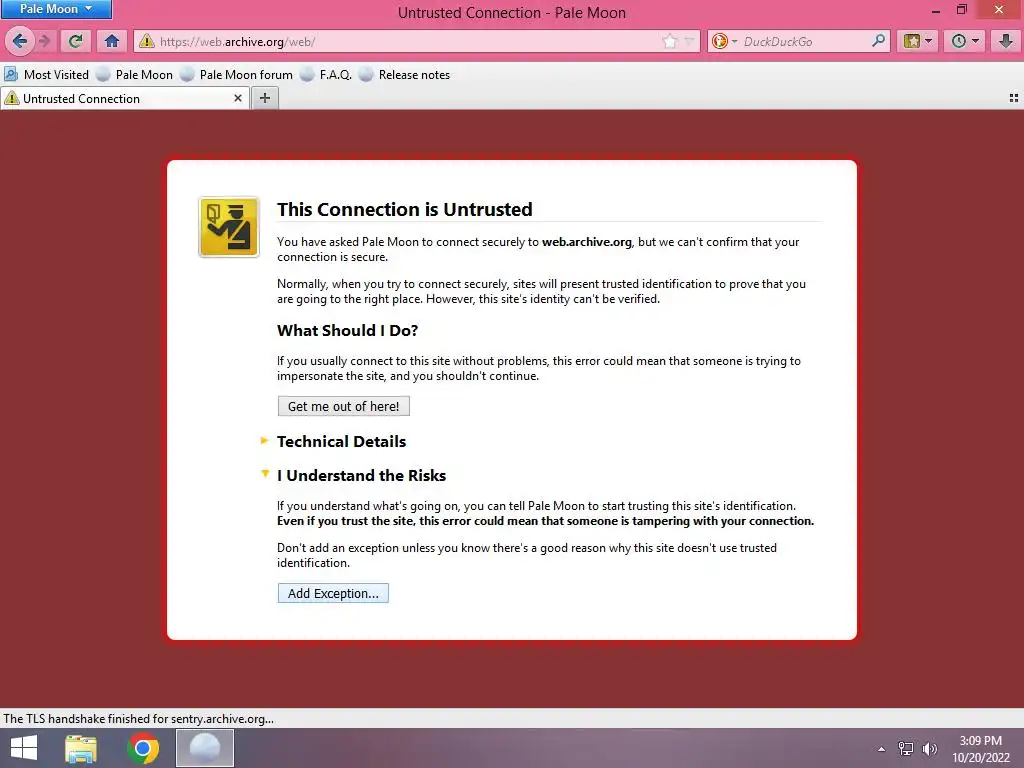Click the warning icon in the address bar
This screenshot has width=1024, height=768.
click(x=147, y=41)
